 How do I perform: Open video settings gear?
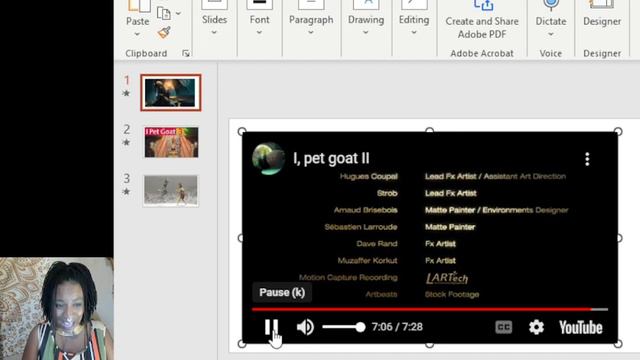pyautogui.click(x=536, y=327)
